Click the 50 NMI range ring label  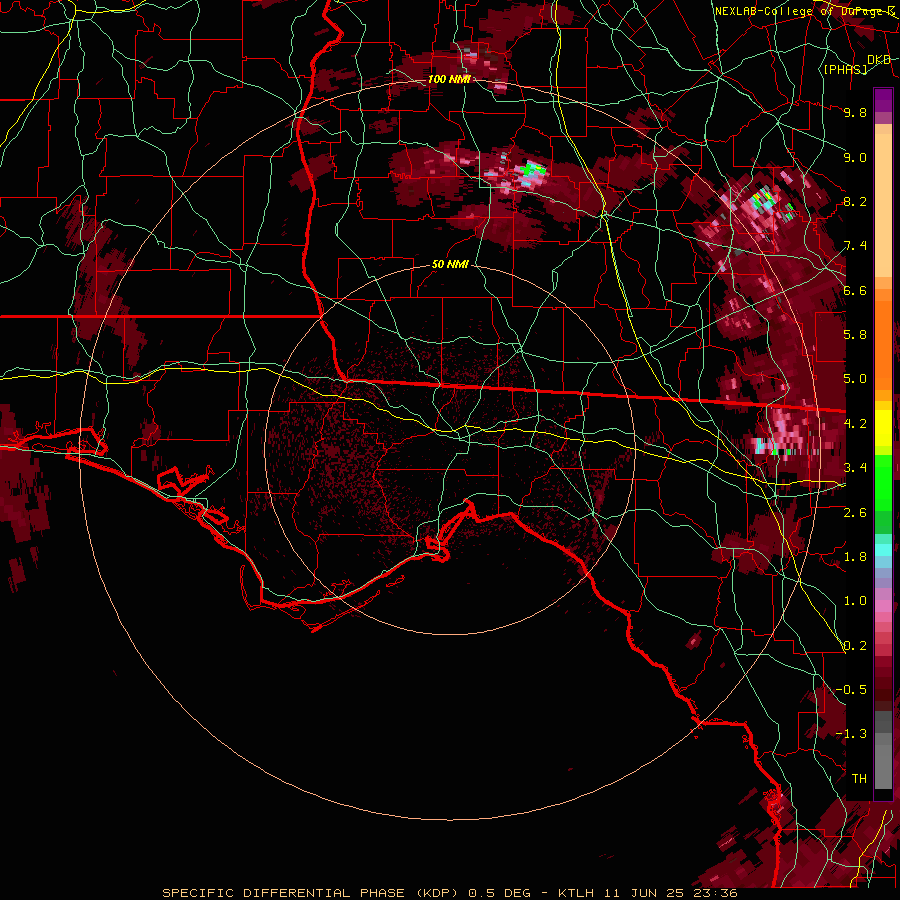pyautogui.click(x=451, y=265)
